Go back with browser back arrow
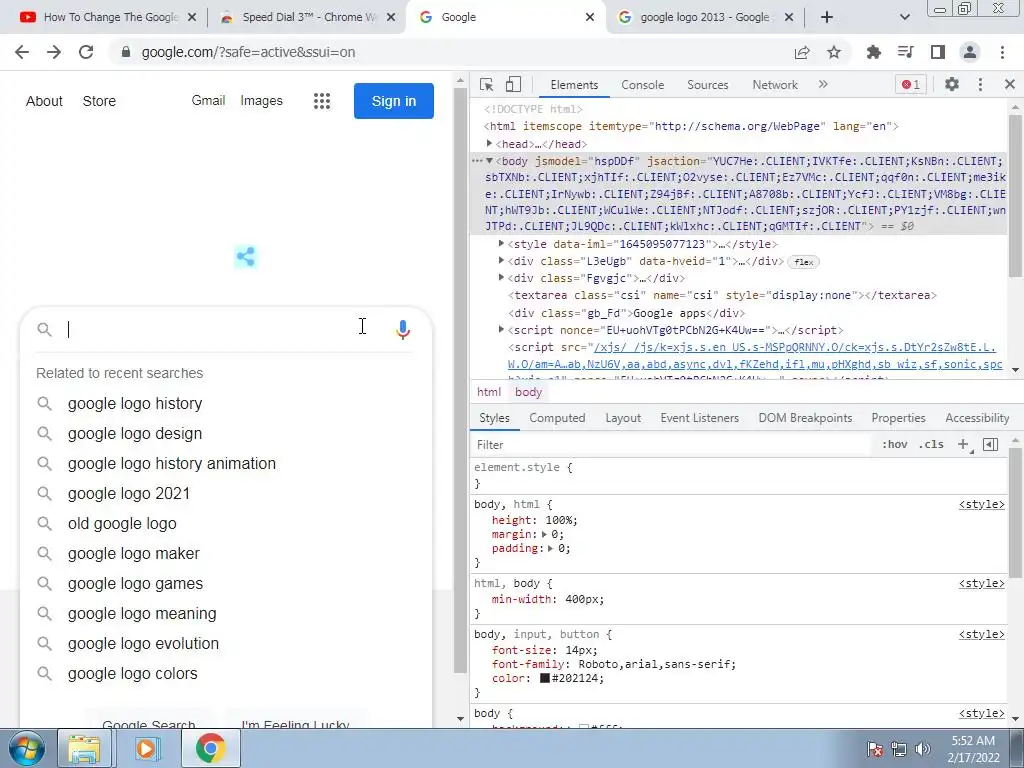This screenshot has width=1024, height=768. click(x=22, y=52)
